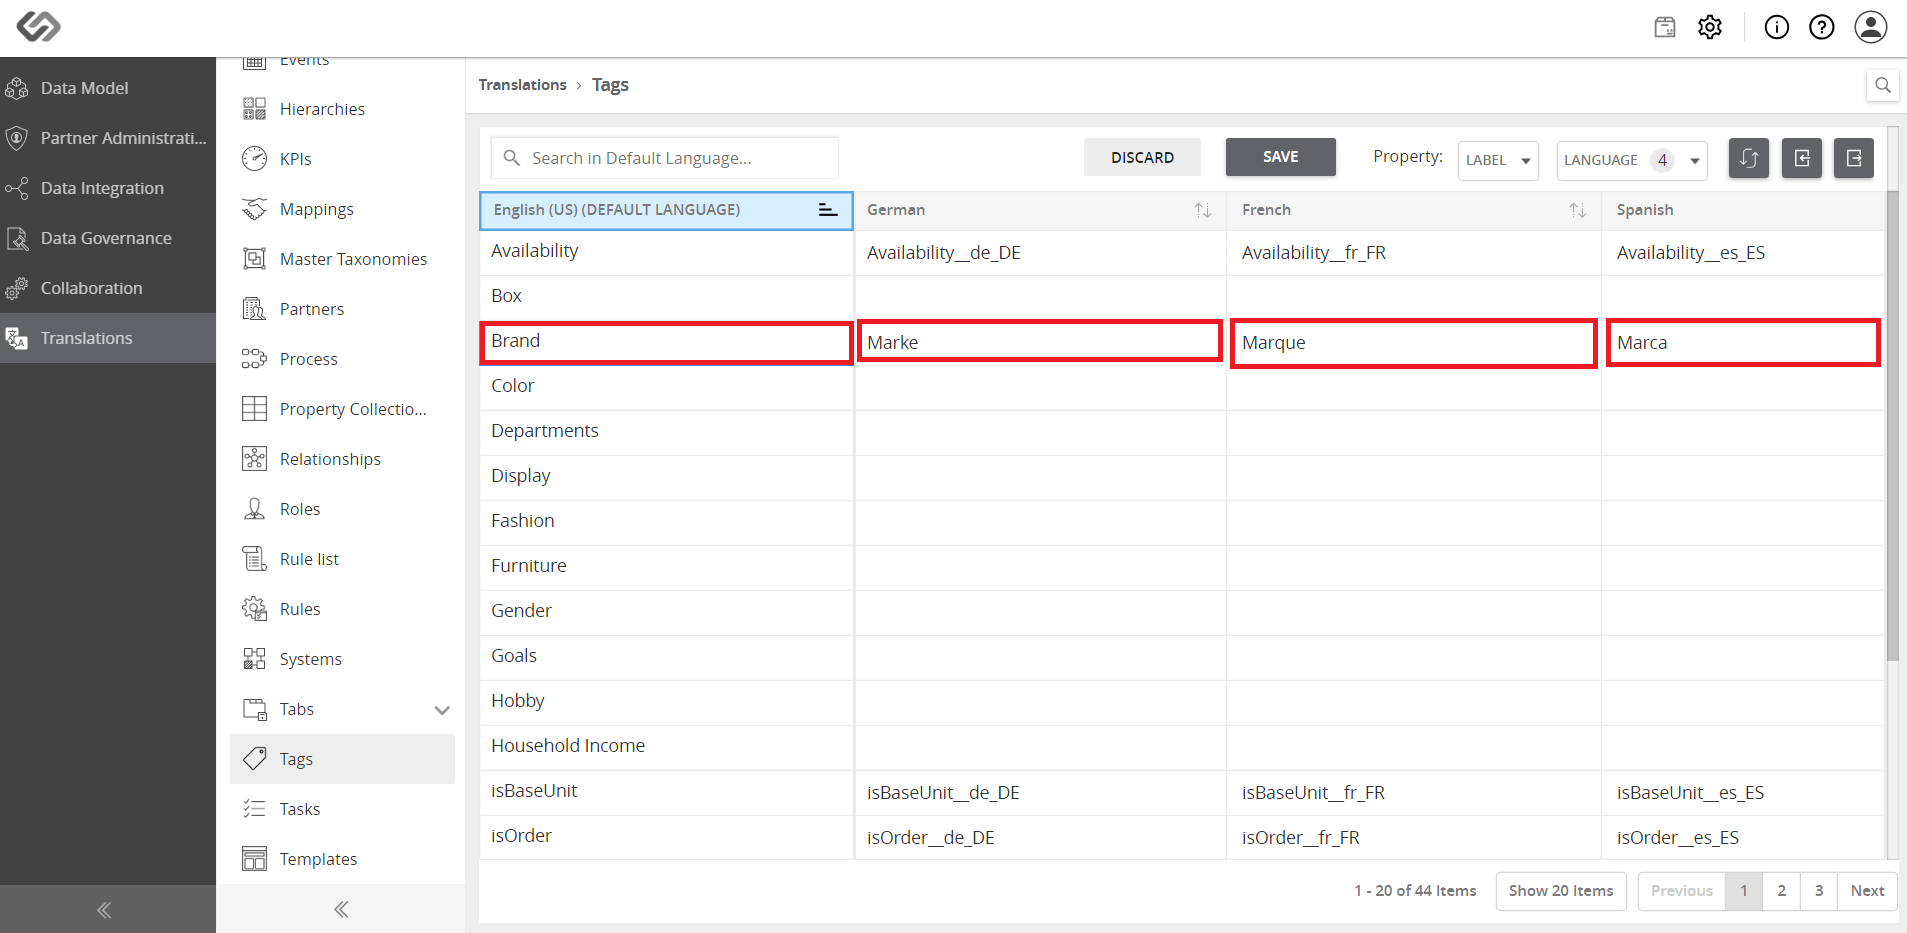Open the LANGUAGE selection dropdown
Screen dimensions: 1907x933
pos(1632,160)
